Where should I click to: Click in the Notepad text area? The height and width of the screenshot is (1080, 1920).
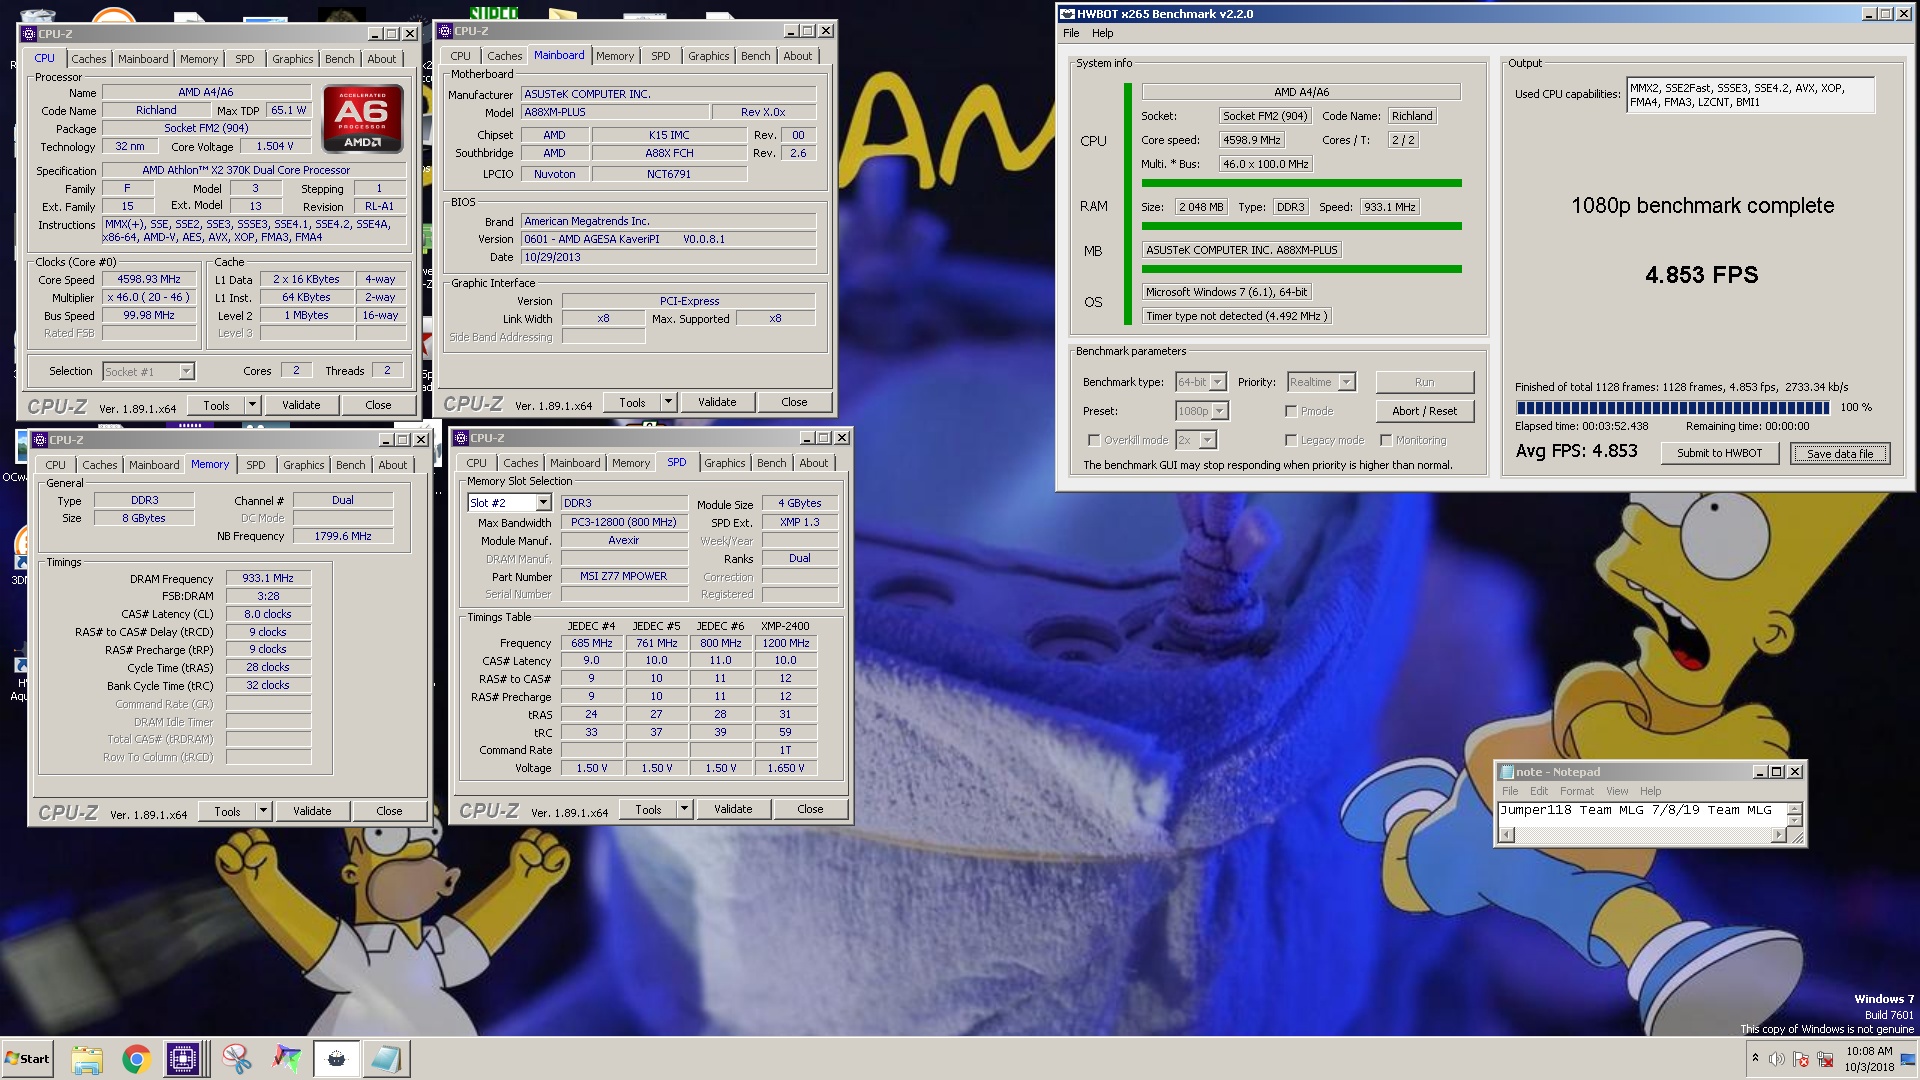(x=1642, y=814)
